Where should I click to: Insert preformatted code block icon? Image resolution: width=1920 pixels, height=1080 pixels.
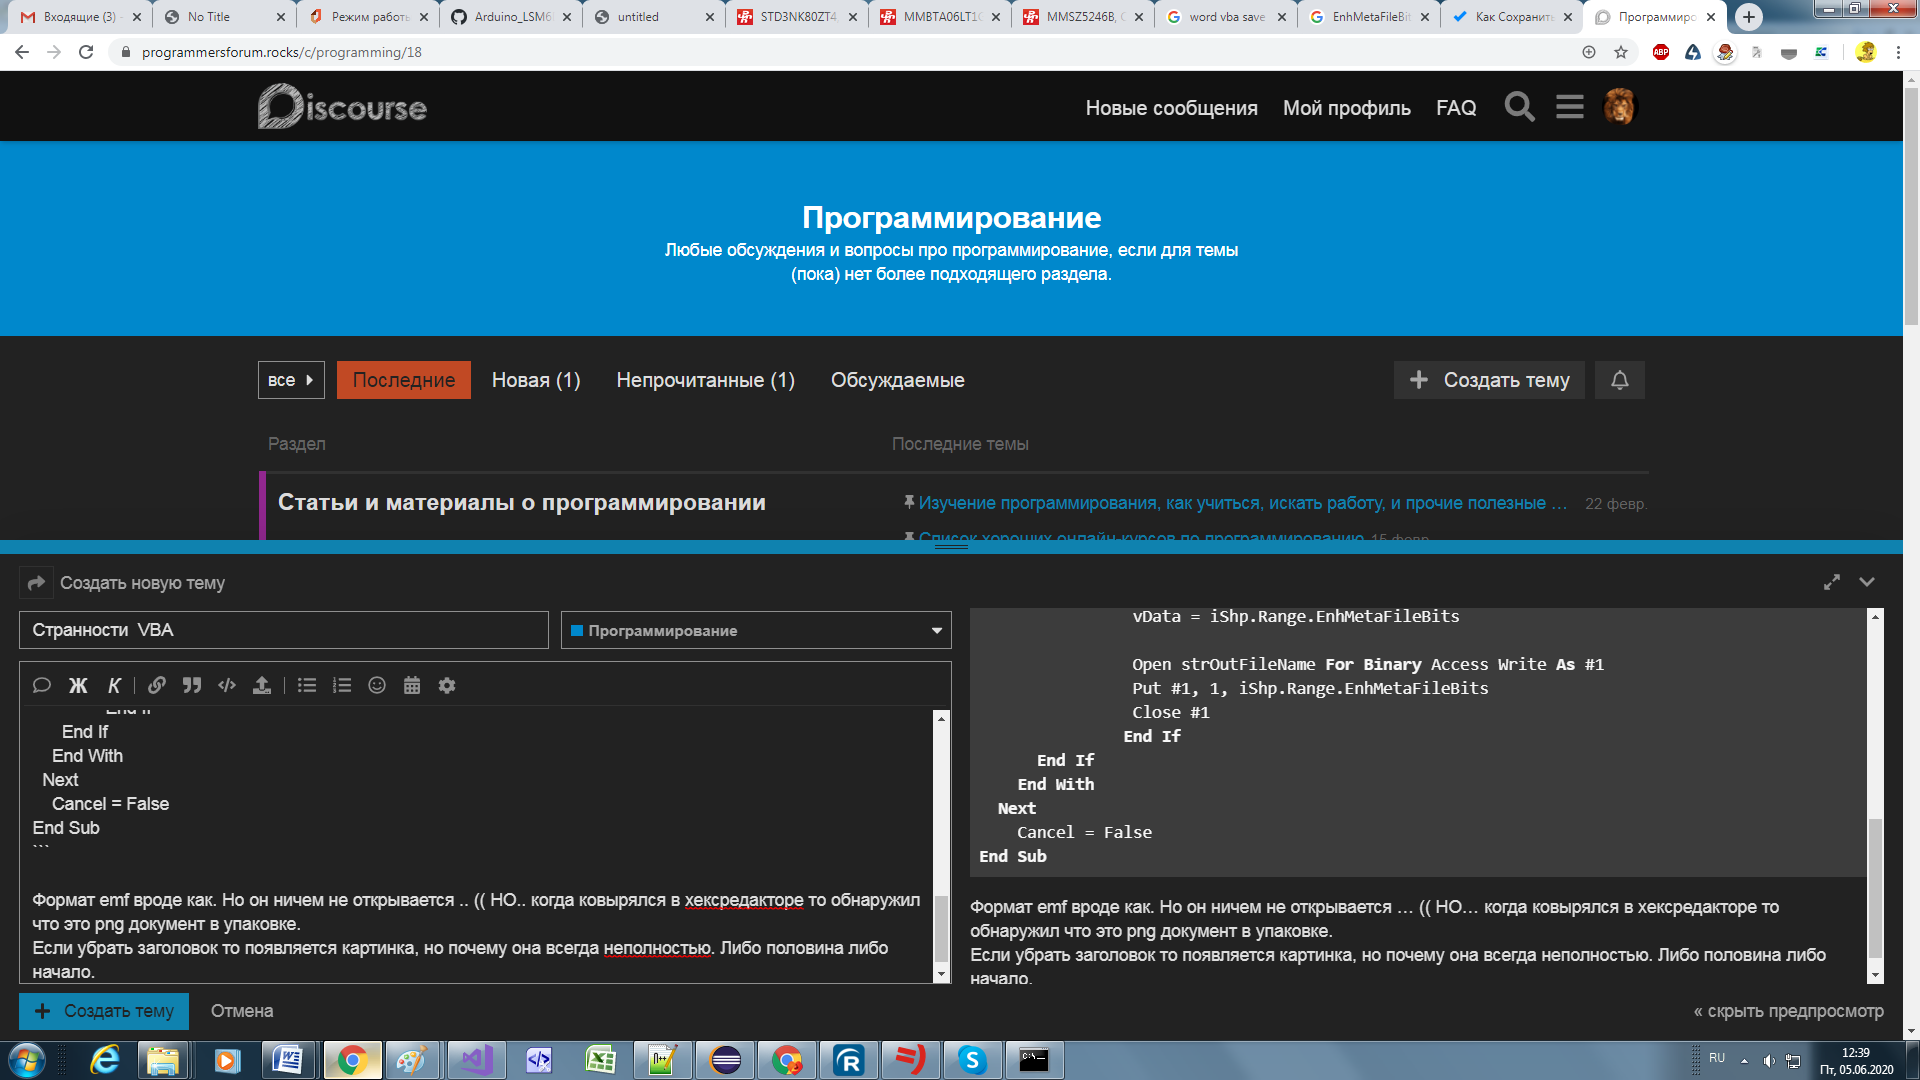pos(227,685)
